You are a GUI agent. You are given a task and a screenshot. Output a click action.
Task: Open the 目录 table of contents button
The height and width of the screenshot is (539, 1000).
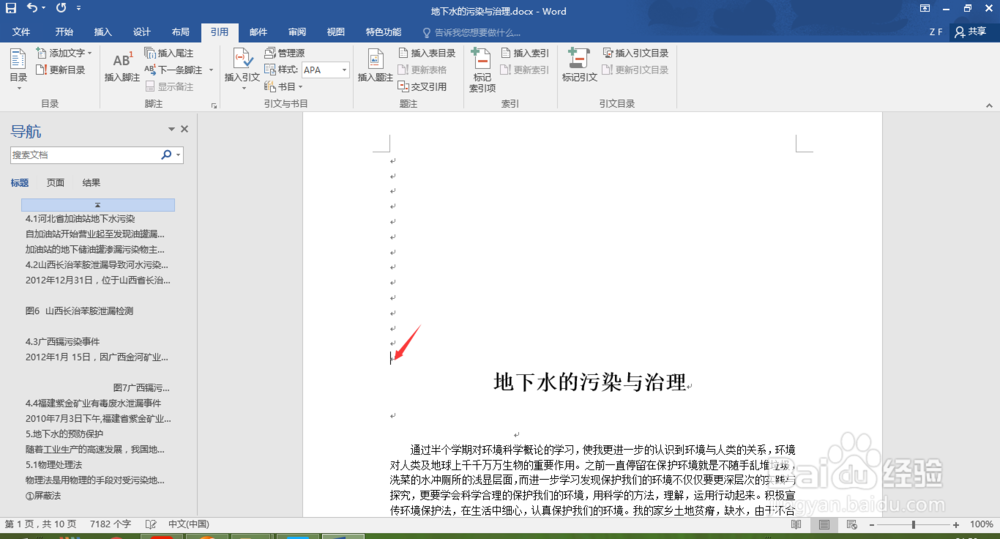18,68
